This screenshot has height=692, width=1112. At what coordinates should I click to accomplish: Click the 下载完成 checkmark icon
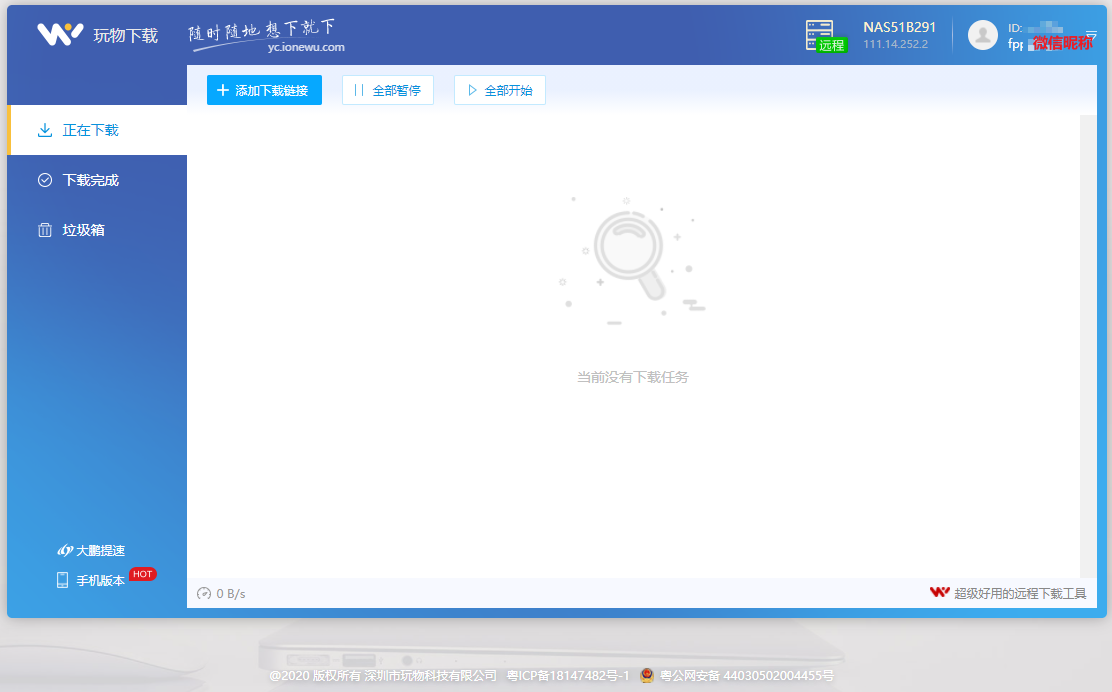point(44,180)
